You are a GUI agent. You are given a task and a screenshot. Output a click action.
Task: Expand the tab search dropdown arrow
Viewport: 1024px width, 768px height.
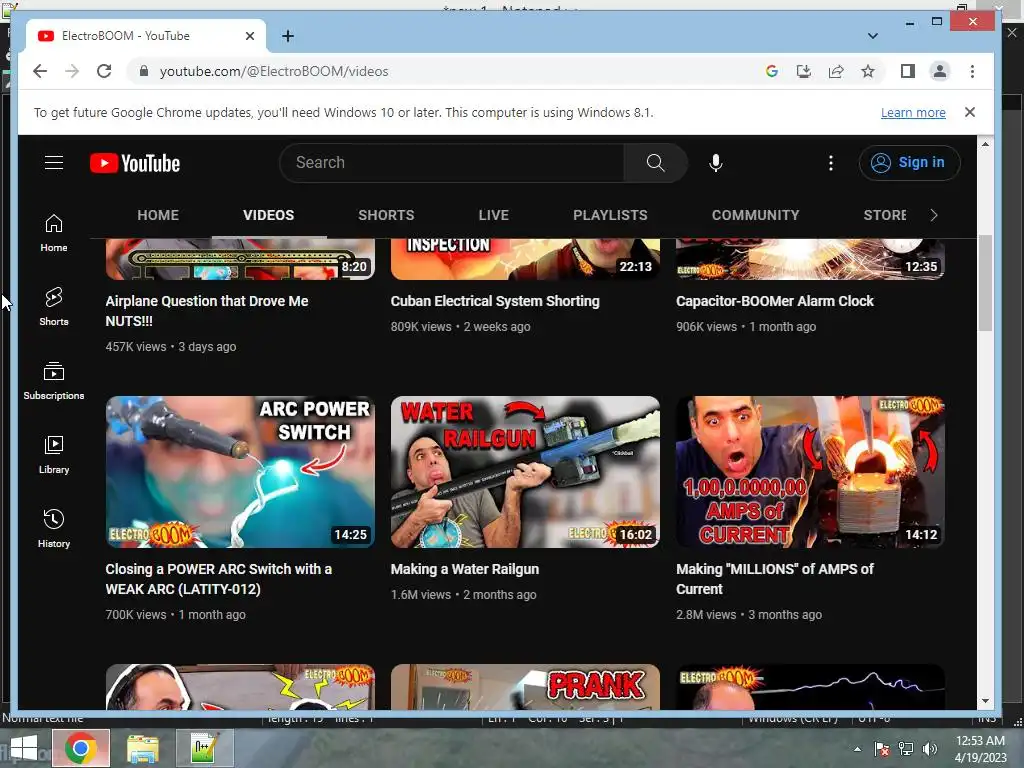click(872, 36)
